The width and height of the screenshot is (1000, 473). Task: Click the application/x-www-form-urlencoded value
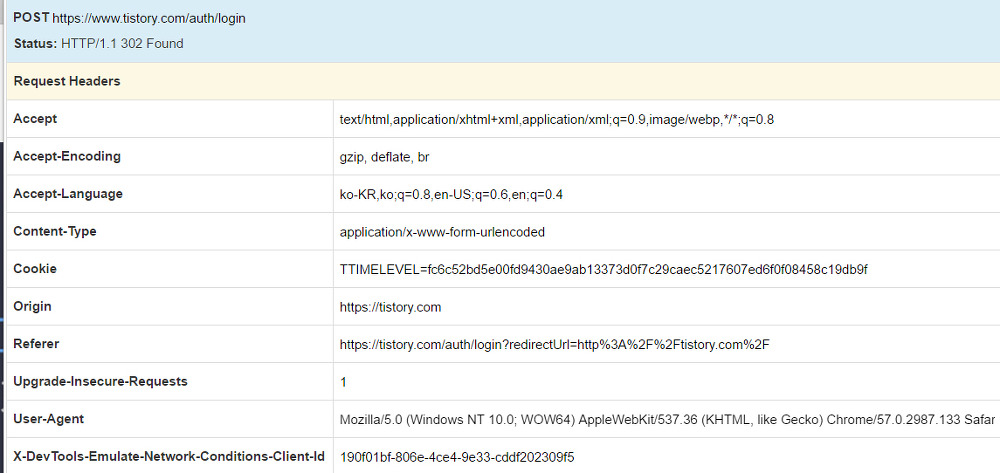click(x=443, y=232)
